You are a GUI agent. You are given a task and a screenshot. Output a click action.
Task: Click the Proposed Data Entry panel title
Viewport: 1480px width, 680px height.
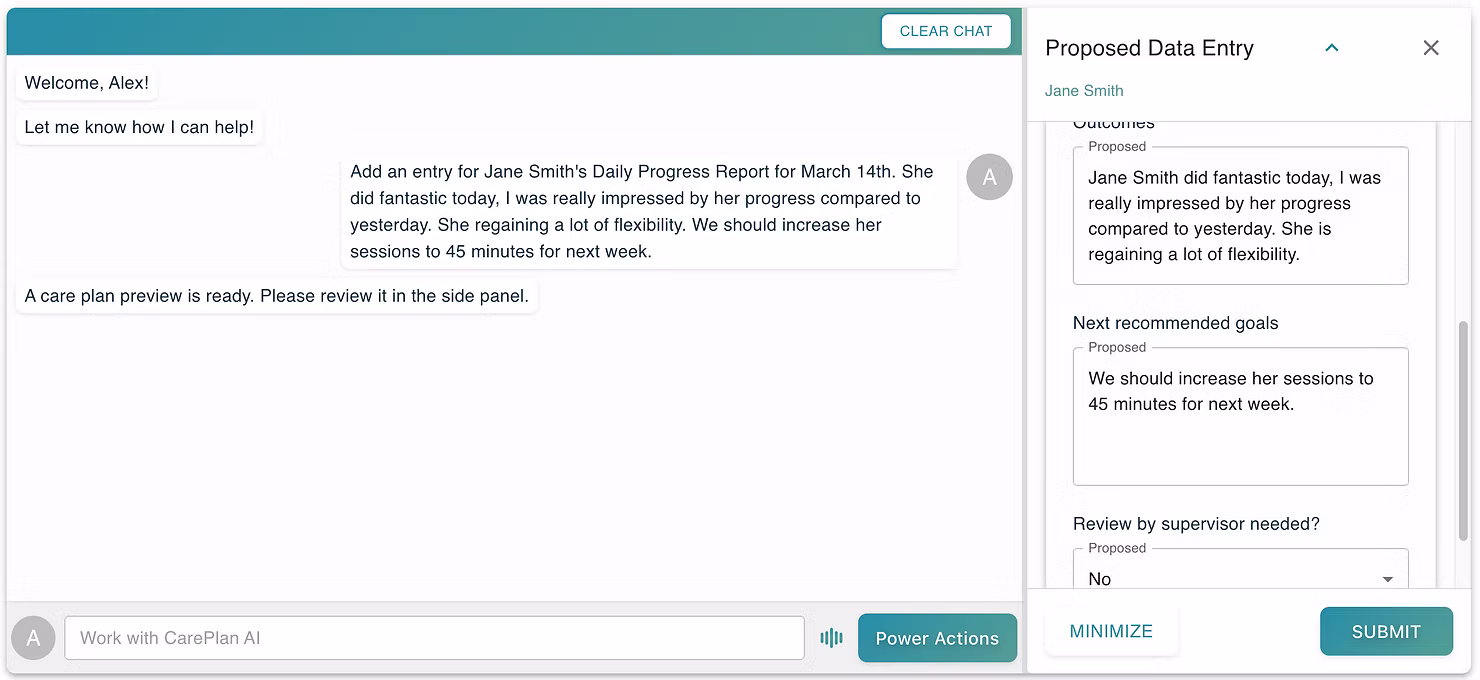pos(1149,47)
